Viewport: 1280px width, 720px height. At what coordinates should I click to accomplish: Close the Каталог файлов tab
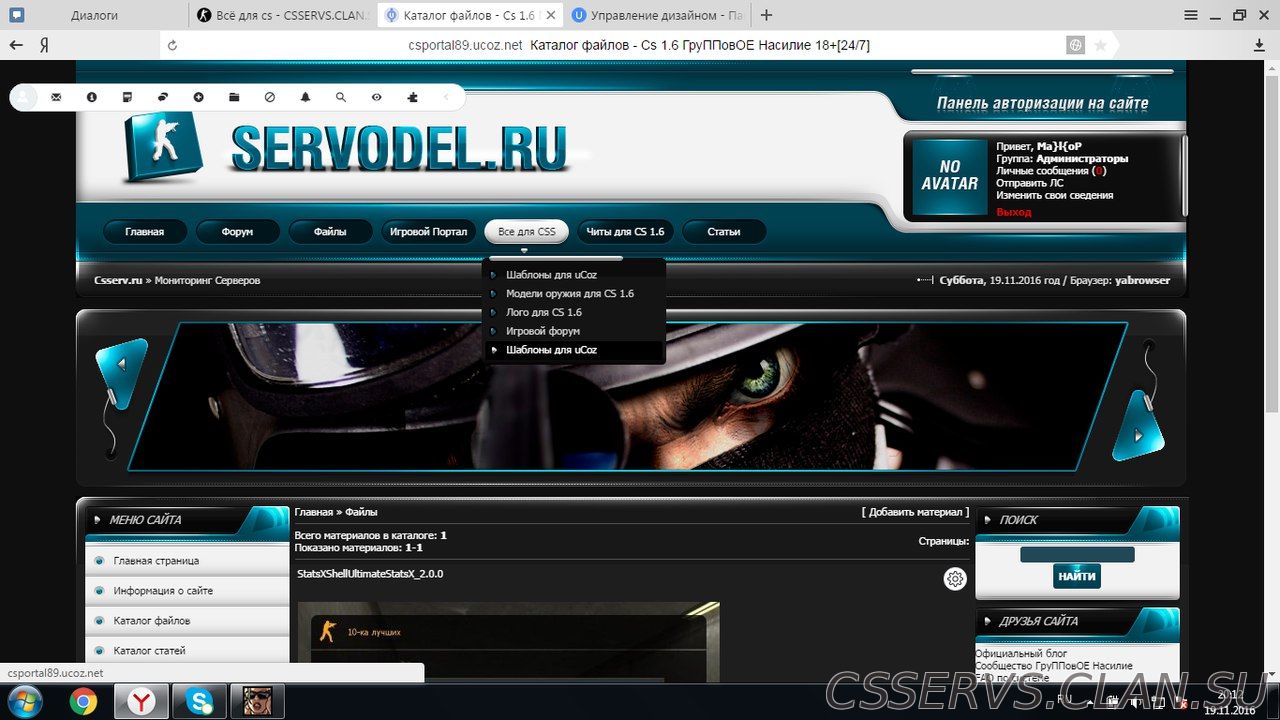[550, 15]
